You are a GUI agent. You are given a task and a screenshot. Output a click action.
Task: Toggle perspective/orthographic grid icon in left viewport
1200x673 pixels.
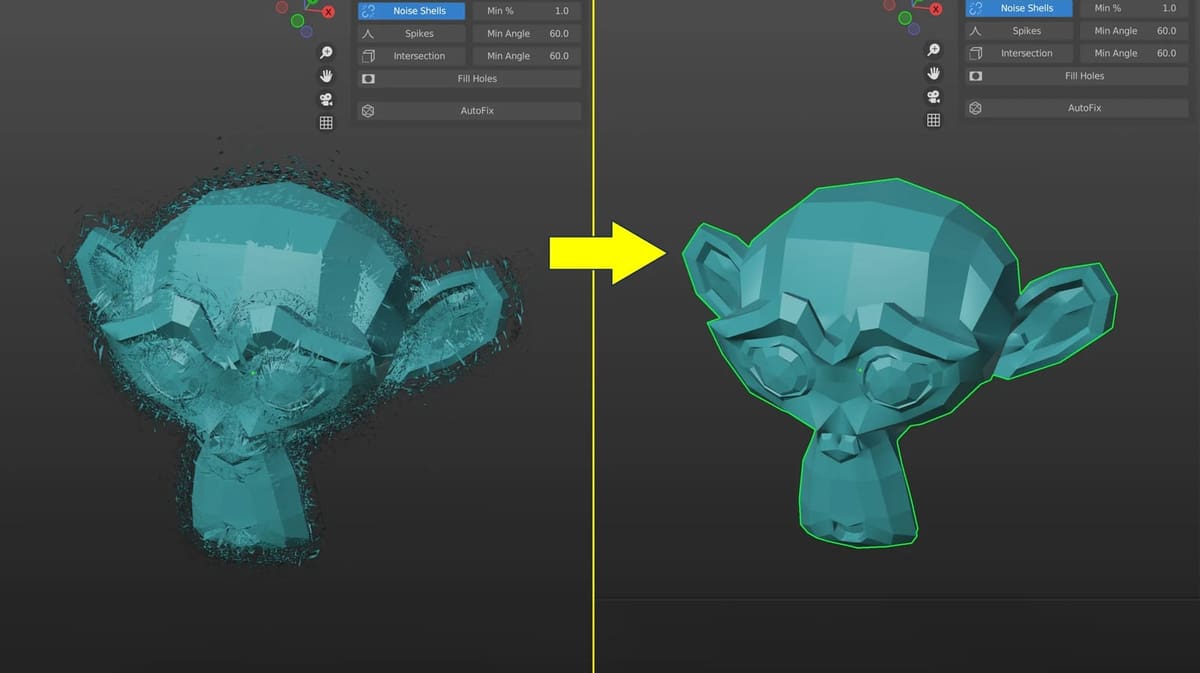(x=326, y=123)
